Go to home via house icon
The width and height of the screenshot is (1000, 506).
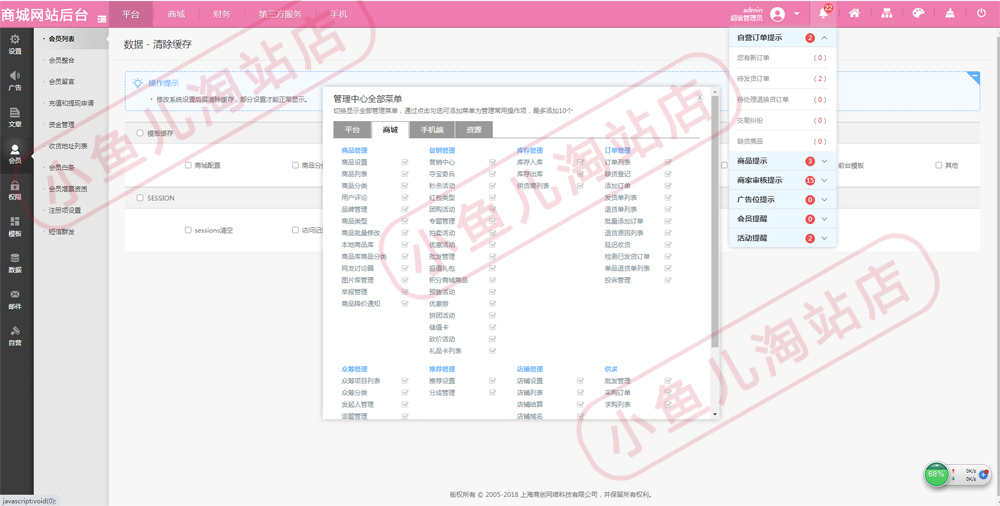pyautogui.click(x=855, y=13)
